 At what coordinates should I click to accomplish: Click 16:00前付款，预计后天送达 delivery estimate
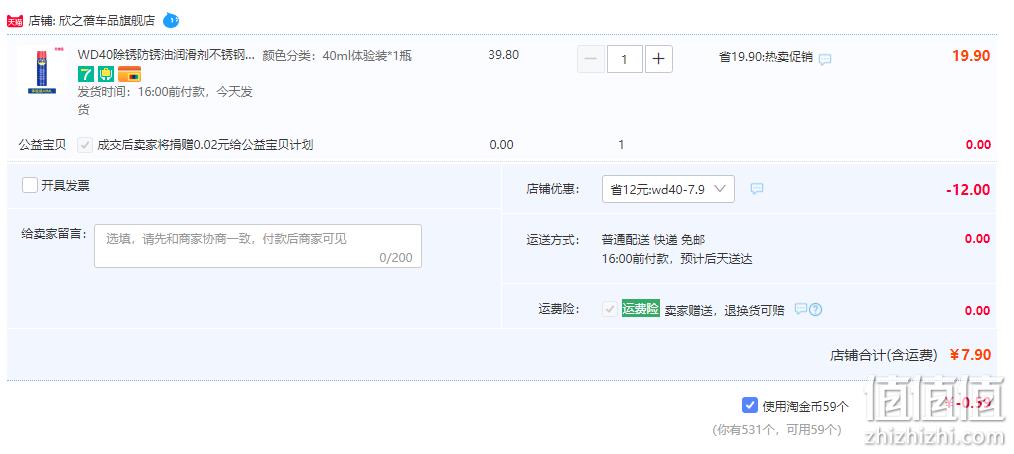click(x=677, y=259)
